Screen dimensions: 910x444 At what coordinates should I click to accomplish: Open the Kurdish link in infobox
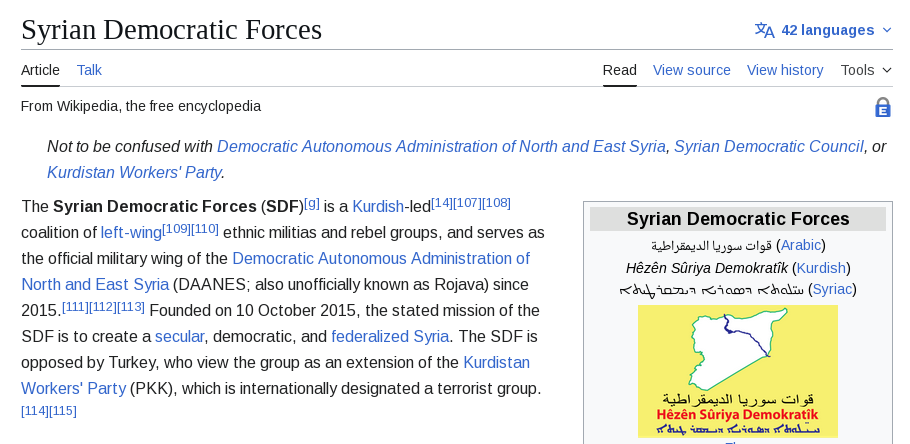click(821, 268)
